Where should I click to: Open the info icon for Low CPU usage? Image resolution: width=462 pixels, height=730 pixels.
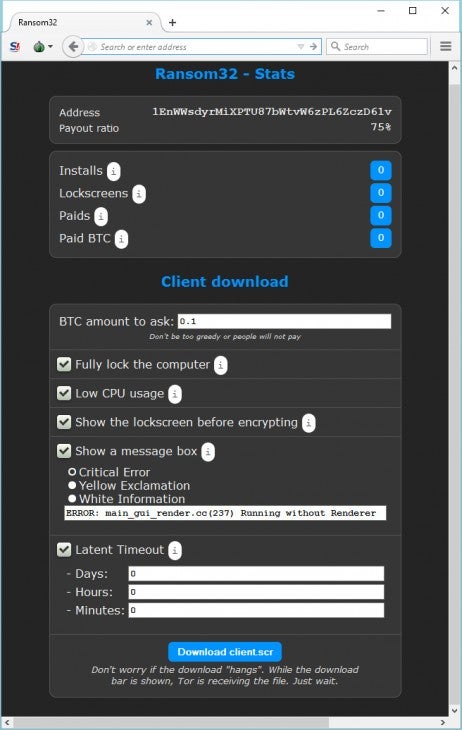[175, 394]
